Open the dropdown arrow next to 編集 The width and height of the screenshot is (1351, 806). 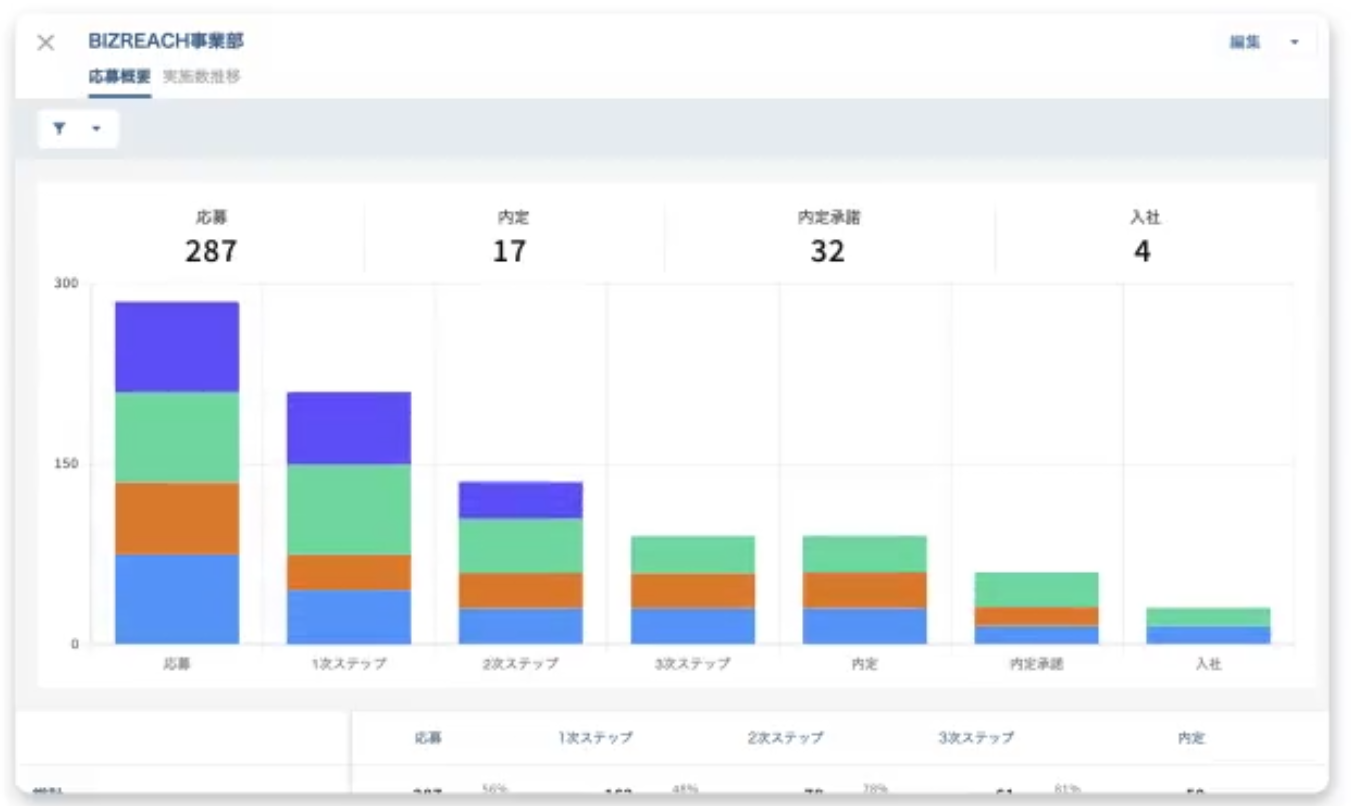[x=1294, y=43]
